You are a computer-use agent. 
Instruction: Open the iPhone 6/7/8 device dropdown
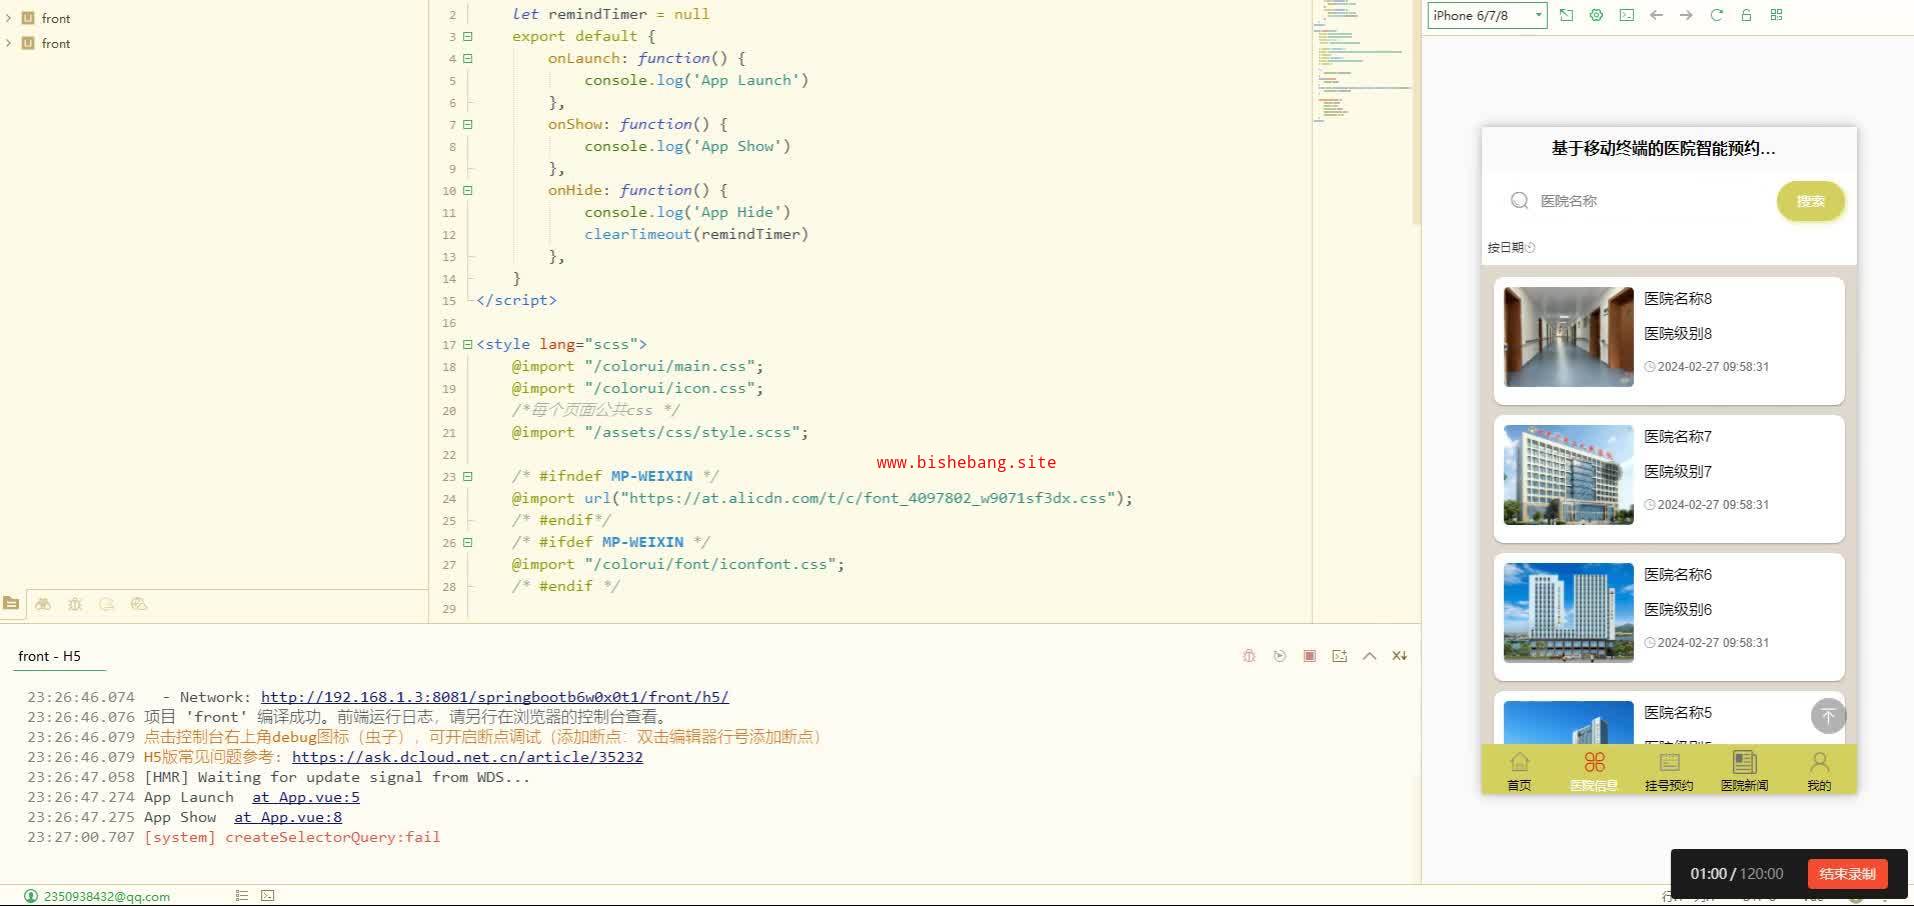click(x=1486, y=15)
